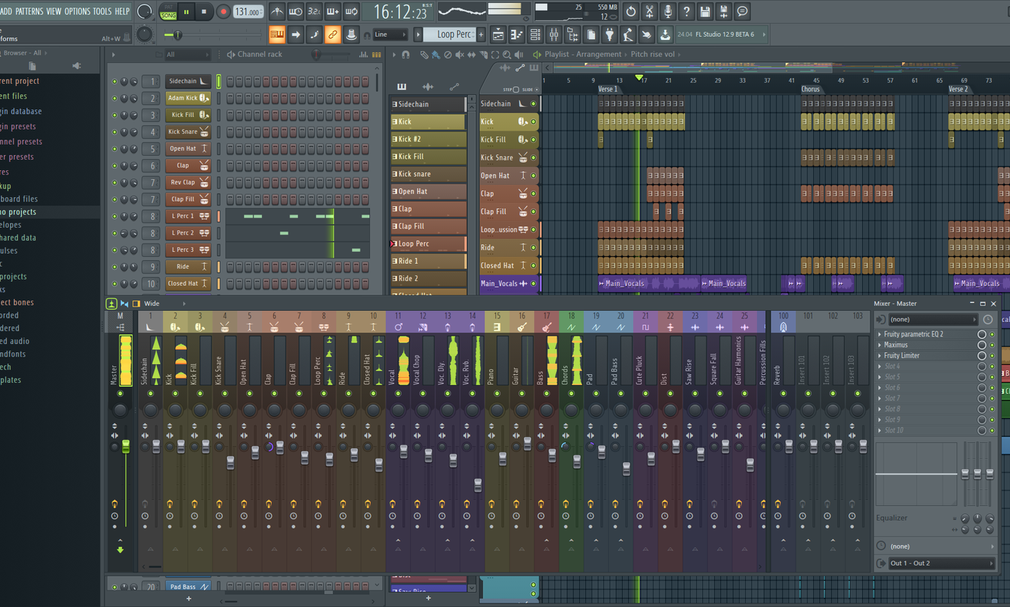Toggle the link (chain) toolbar icon
This screenshot has height=607, width=1010.
pos(334,35)
